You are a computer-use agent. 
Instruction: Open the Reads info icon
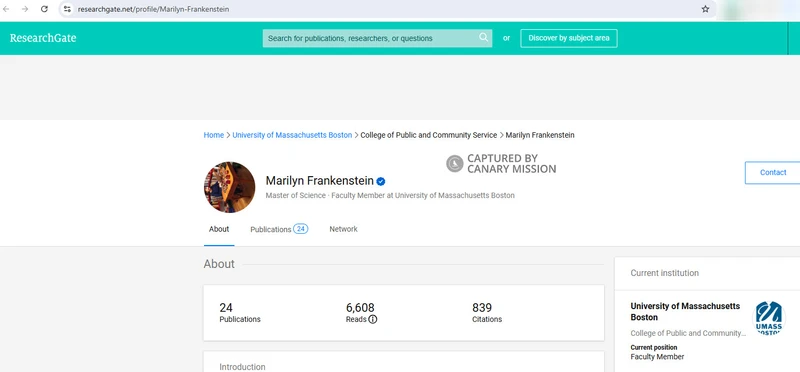click(x=373, y=319)
